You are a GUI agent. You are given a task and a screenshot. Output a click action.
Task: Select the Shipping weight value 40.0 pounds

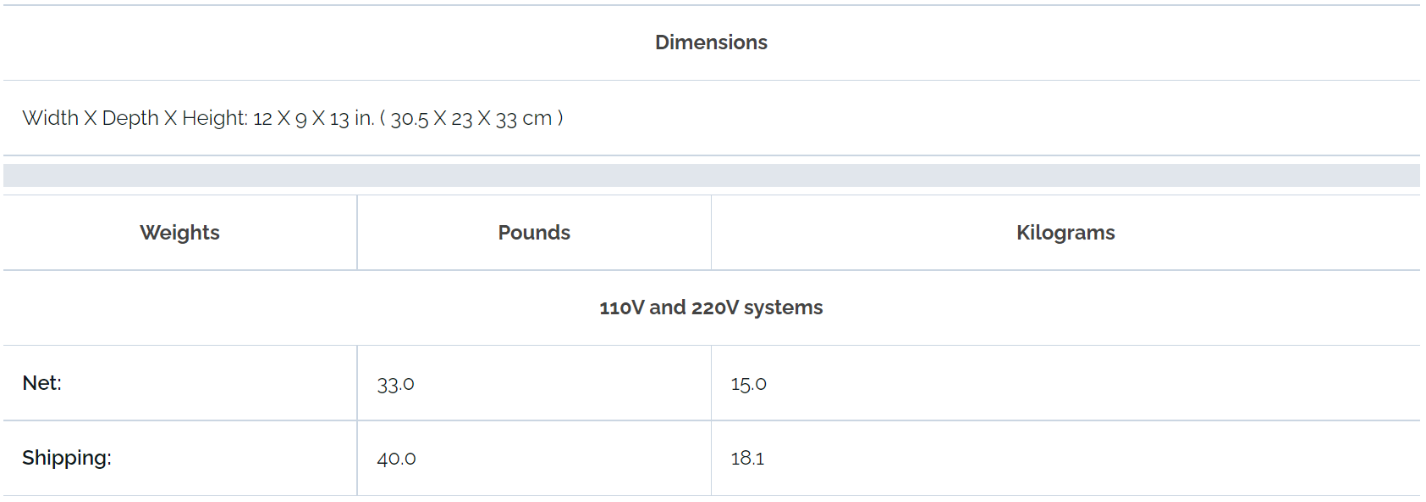point(397,459)
